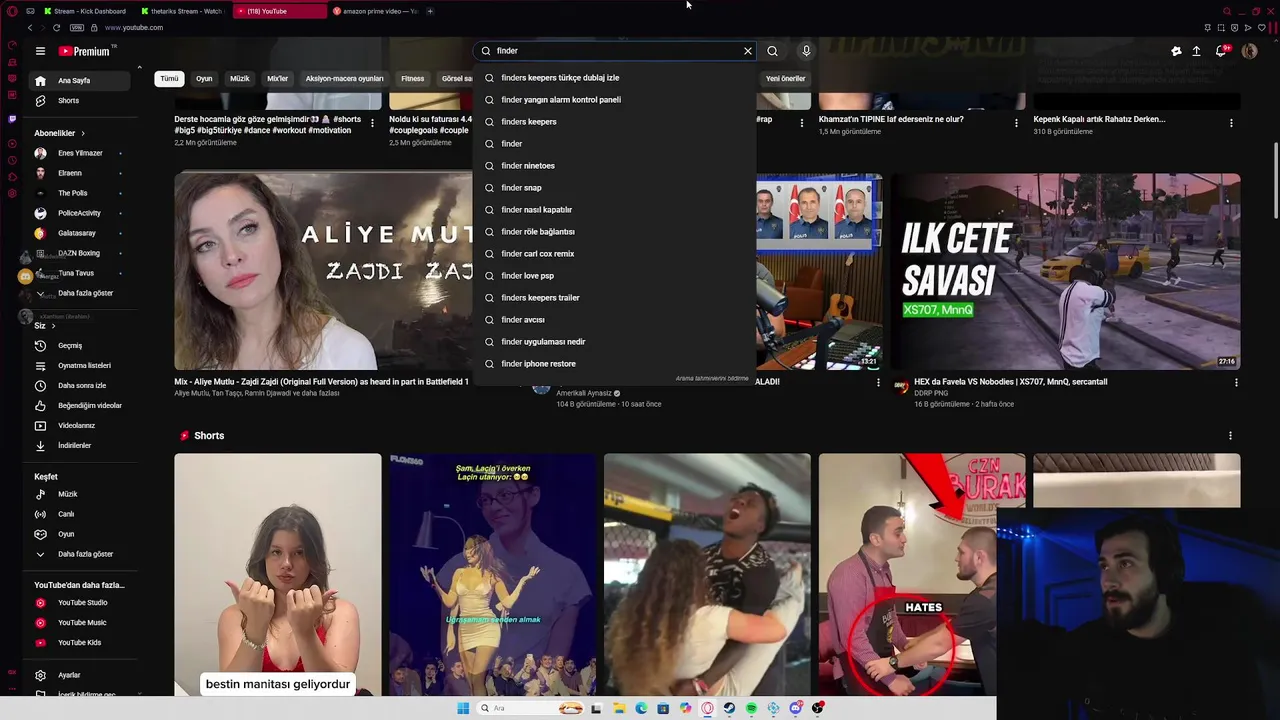Screen dimensions: 1280x720
Task: Open İndirilenler downloads
Action: (80, 446)
